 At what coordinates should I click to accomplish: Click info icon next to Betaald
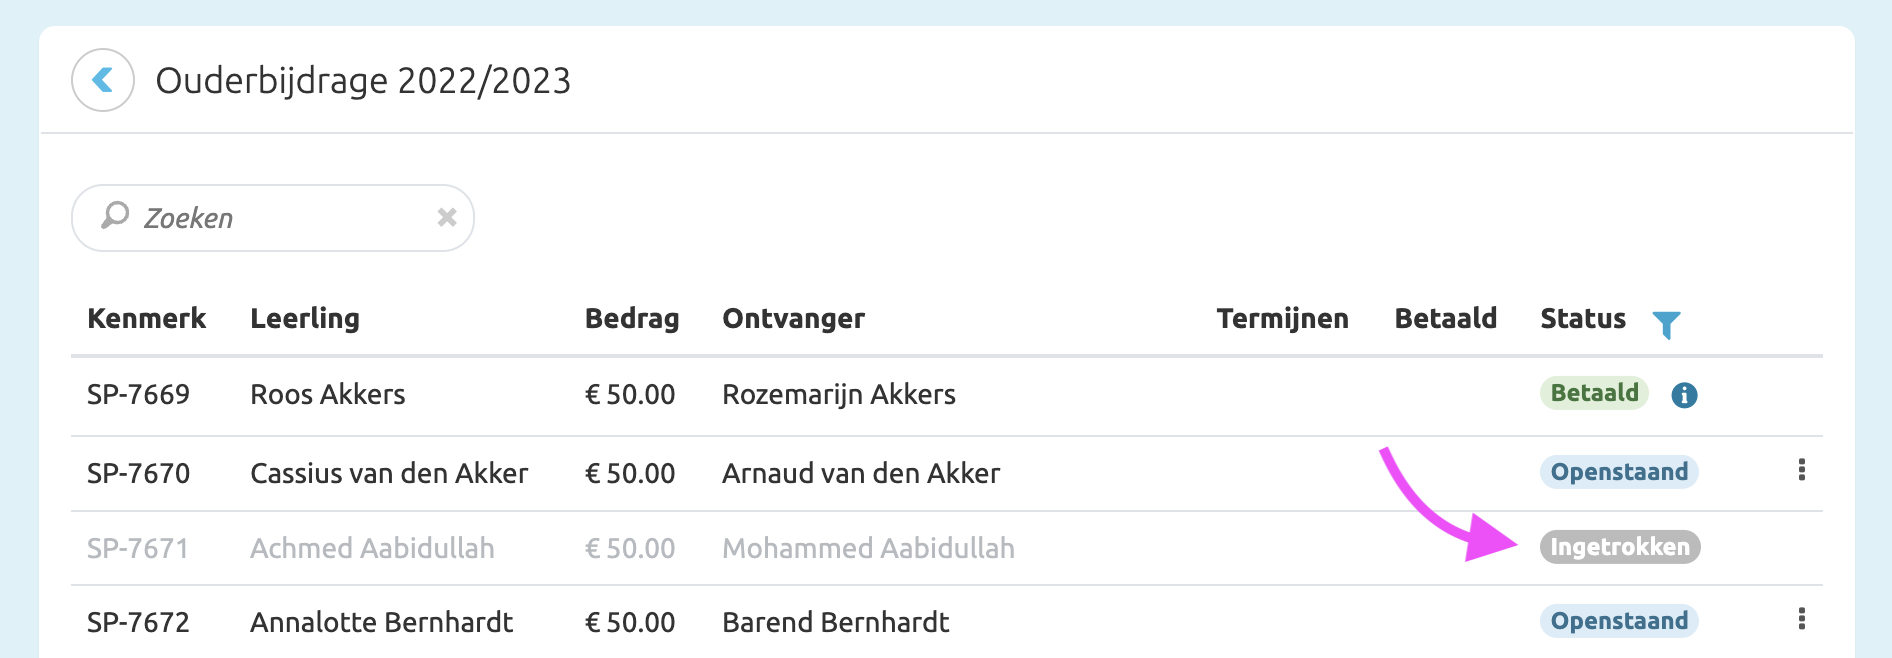(x=1684, y=395)
